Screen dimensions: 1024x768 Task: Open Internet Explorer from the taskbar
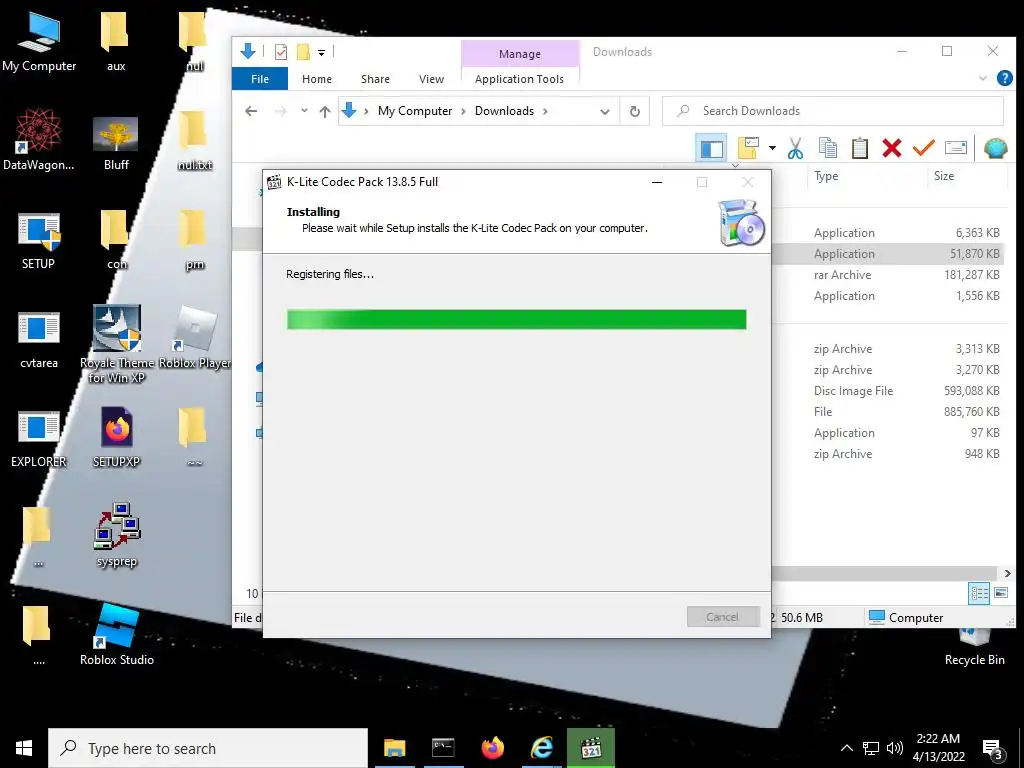point(541,748)
